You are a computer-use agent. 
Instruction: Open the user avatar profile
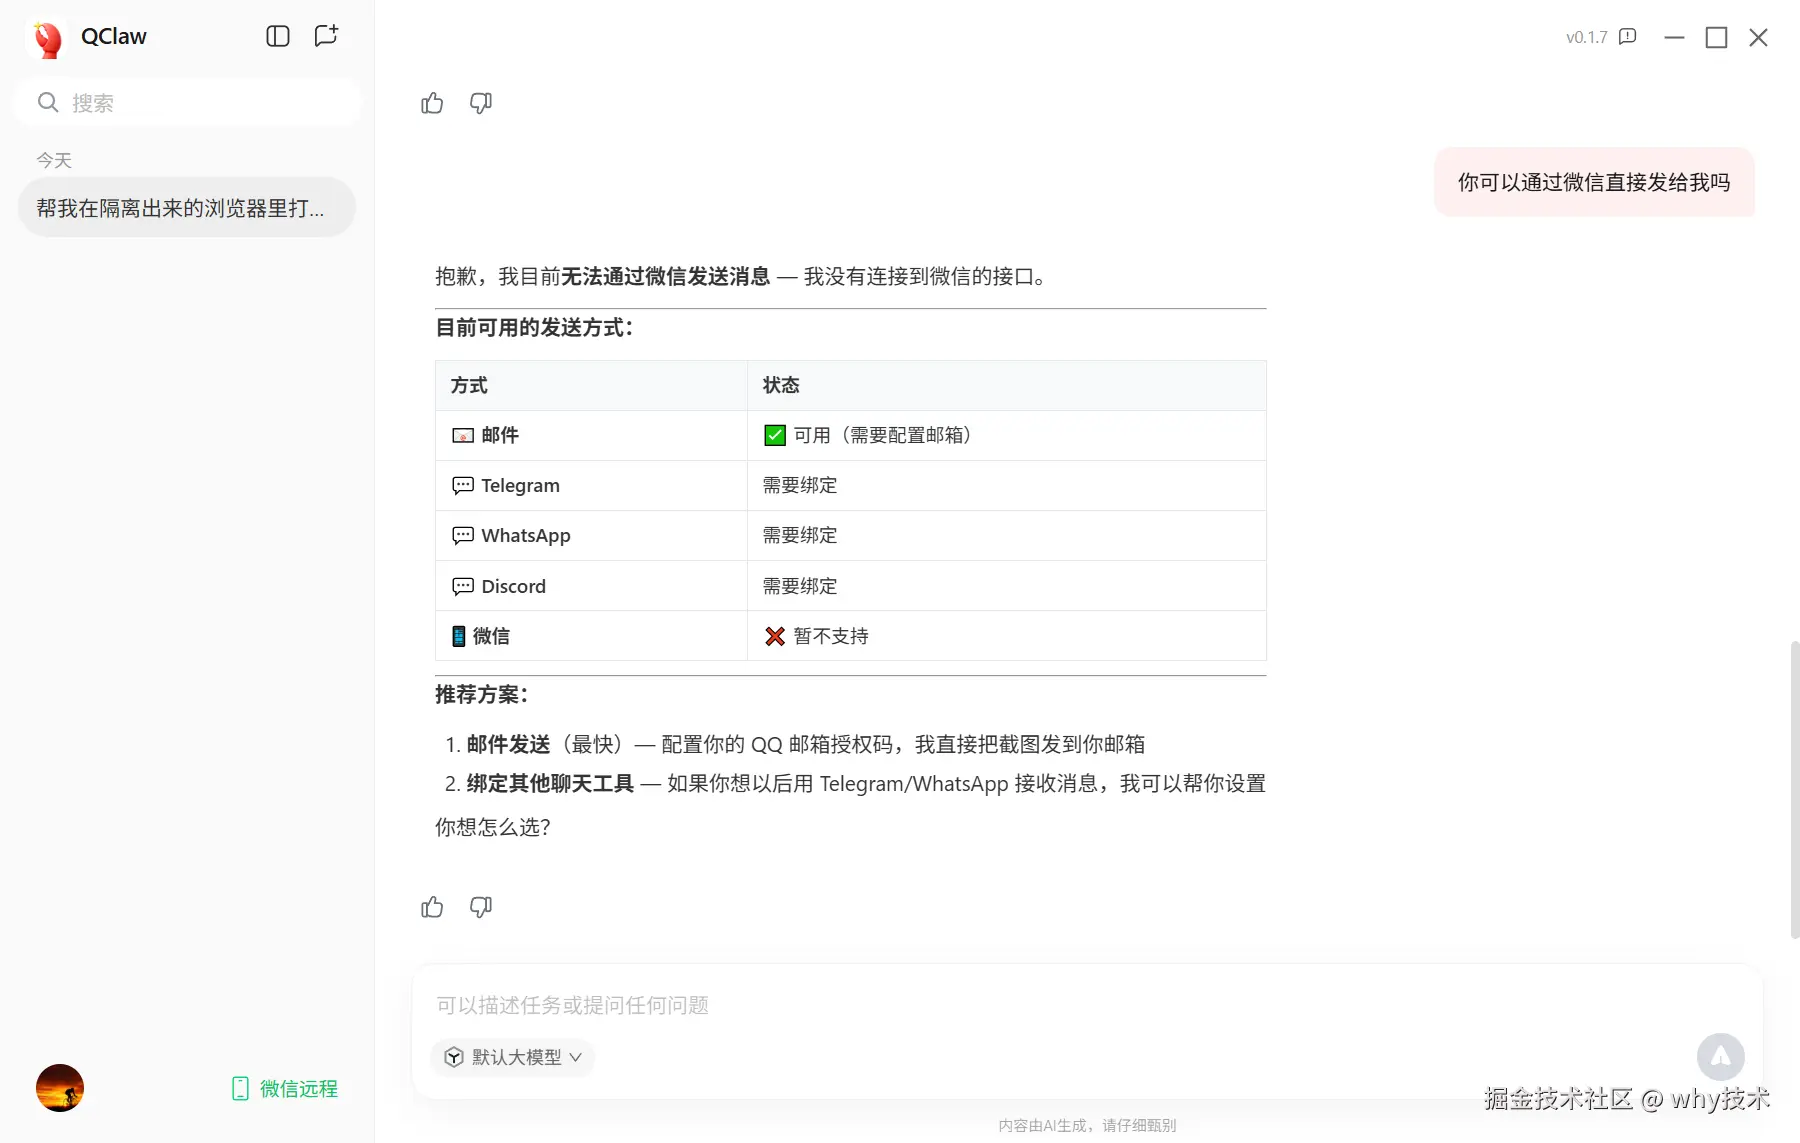pyautogui.click(x=60, y=1088)
